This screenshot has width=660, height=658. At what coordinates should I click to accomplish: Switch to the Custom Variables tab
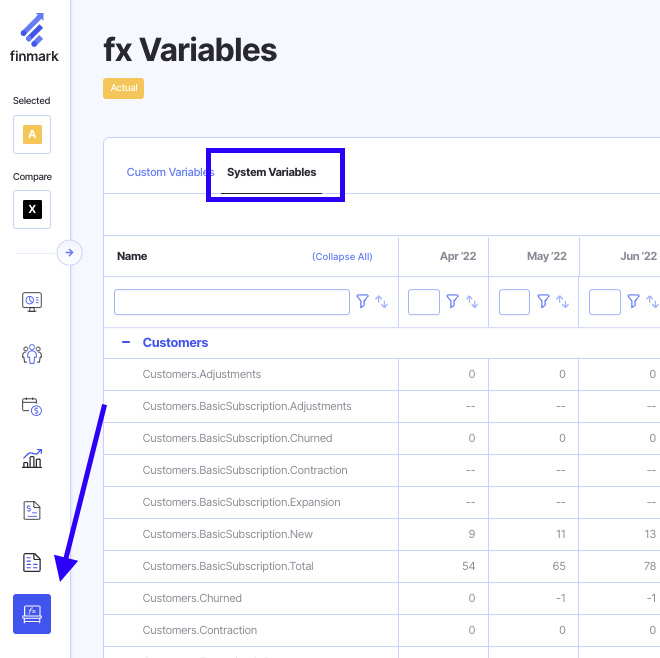click(x=168, y=172)
